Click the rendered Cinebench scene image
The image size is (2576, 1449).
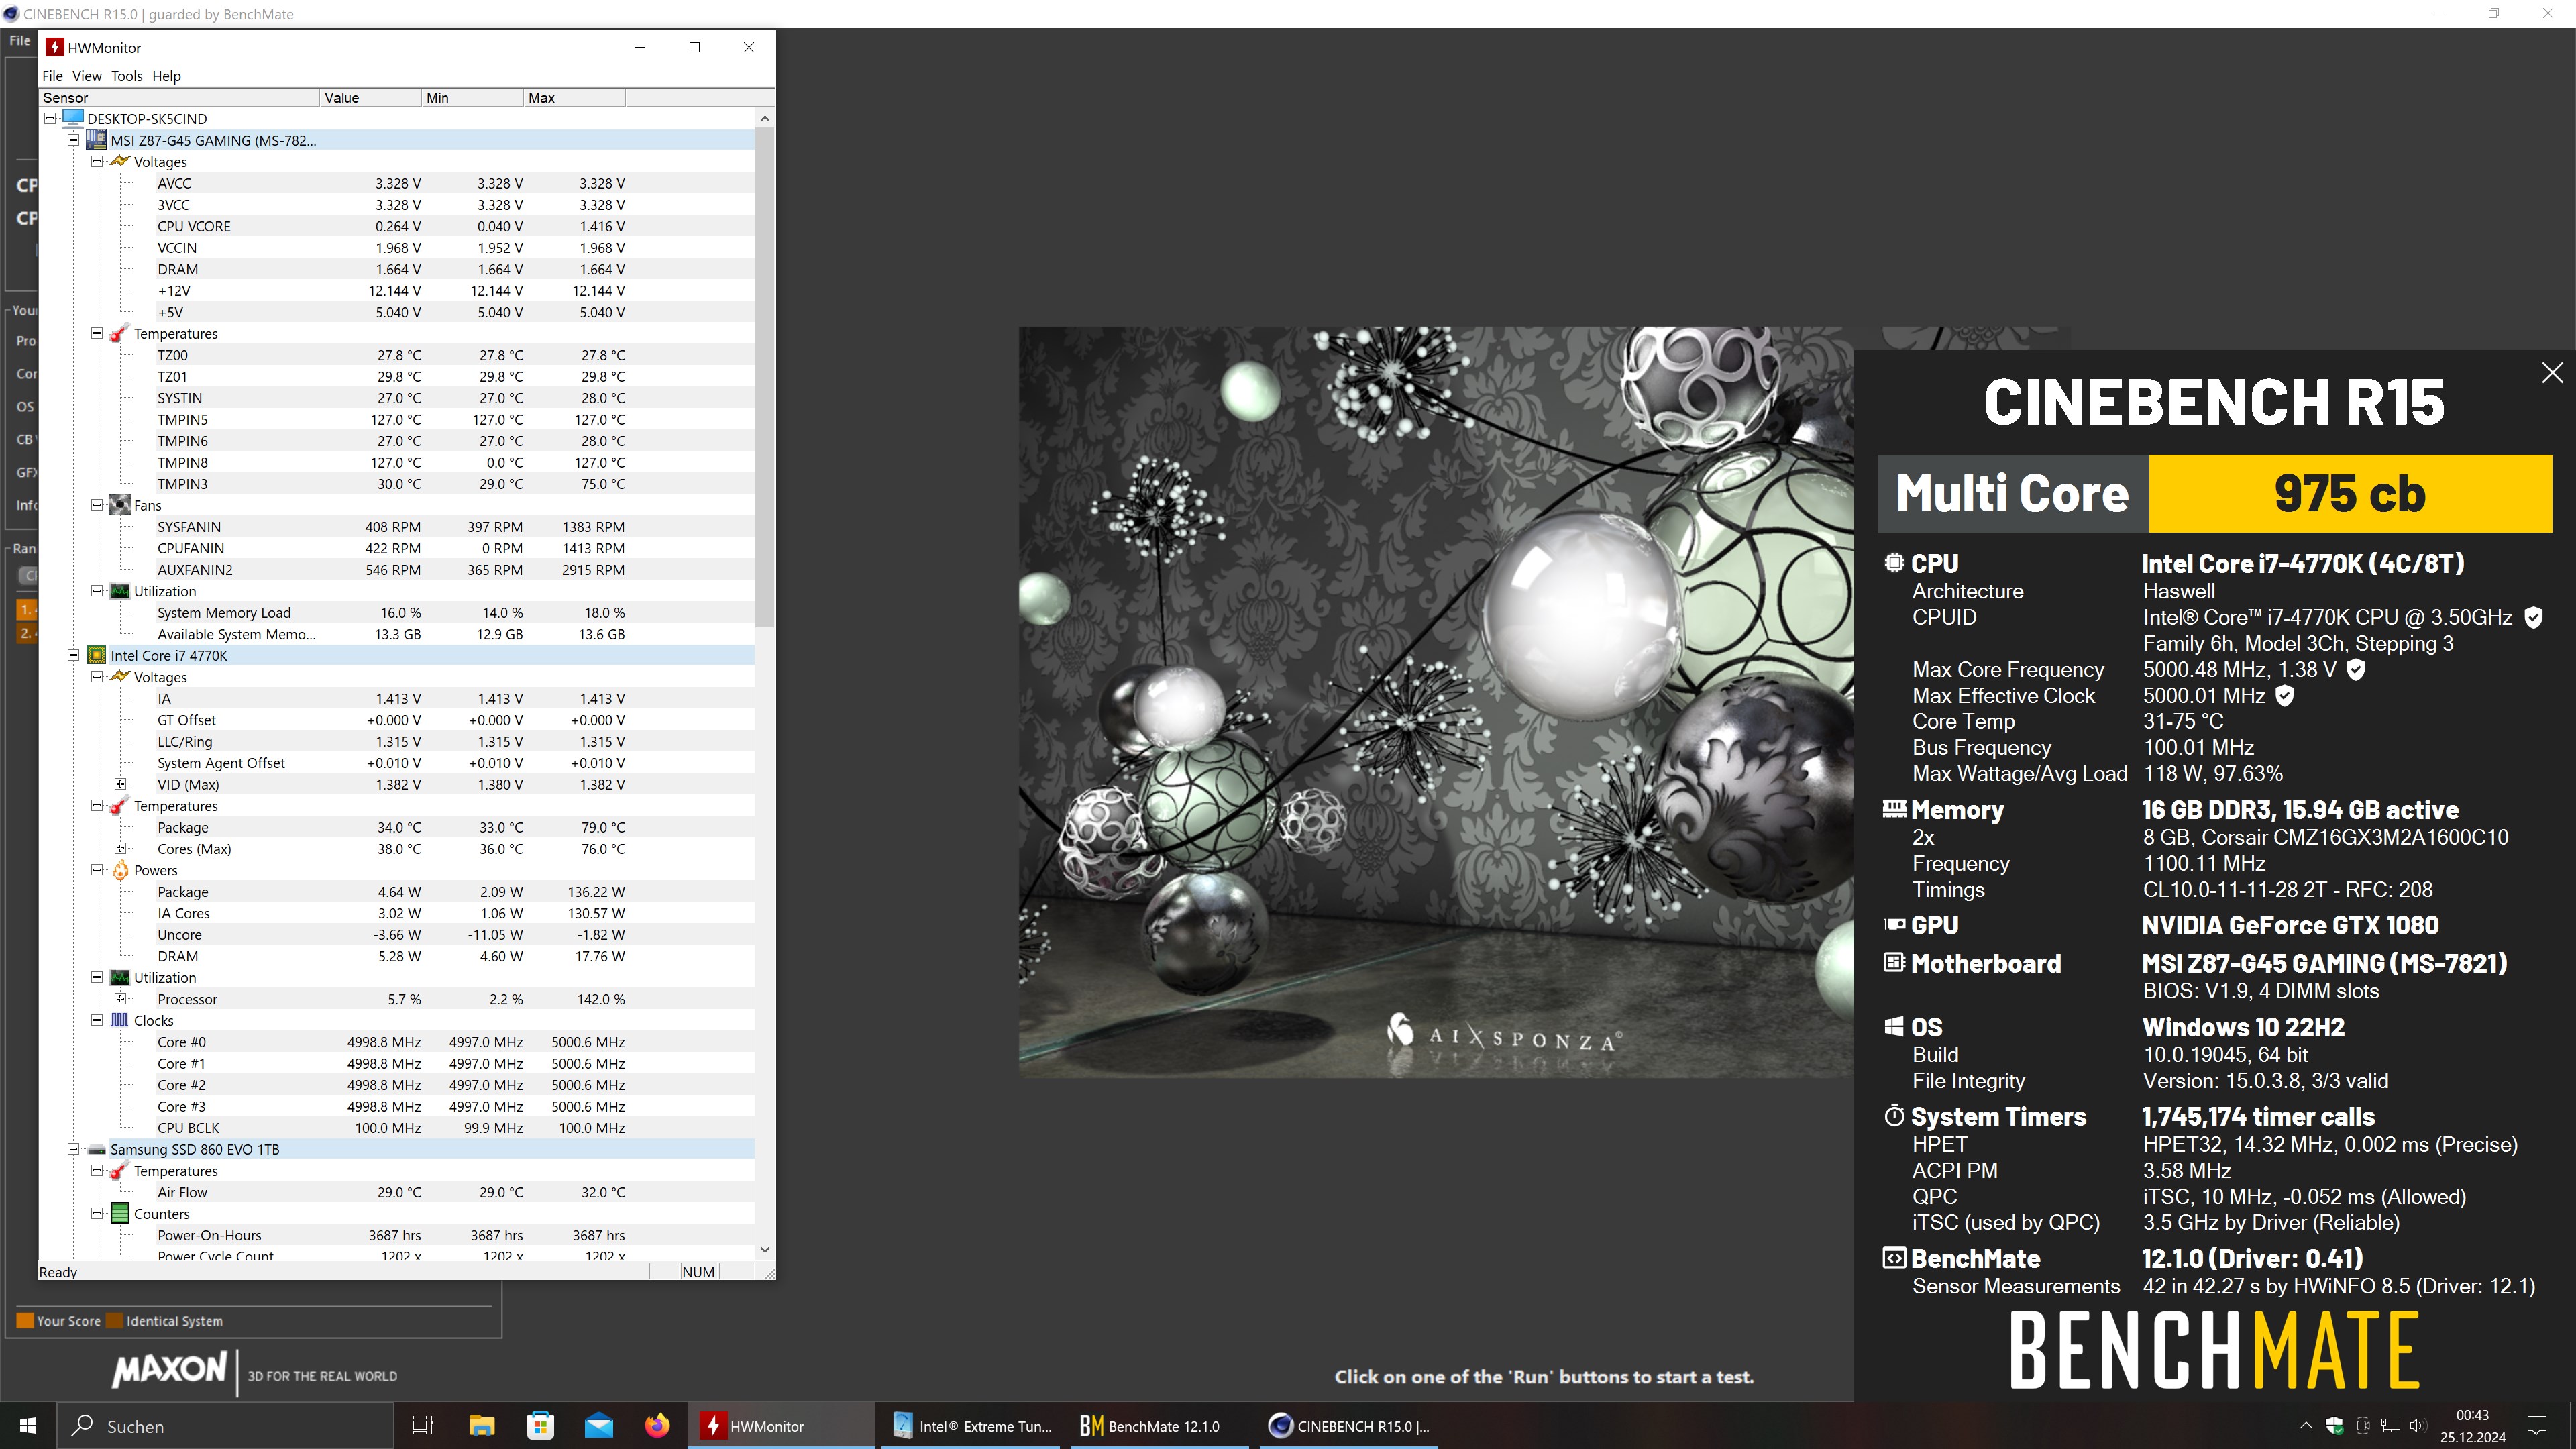[1436, 702]
